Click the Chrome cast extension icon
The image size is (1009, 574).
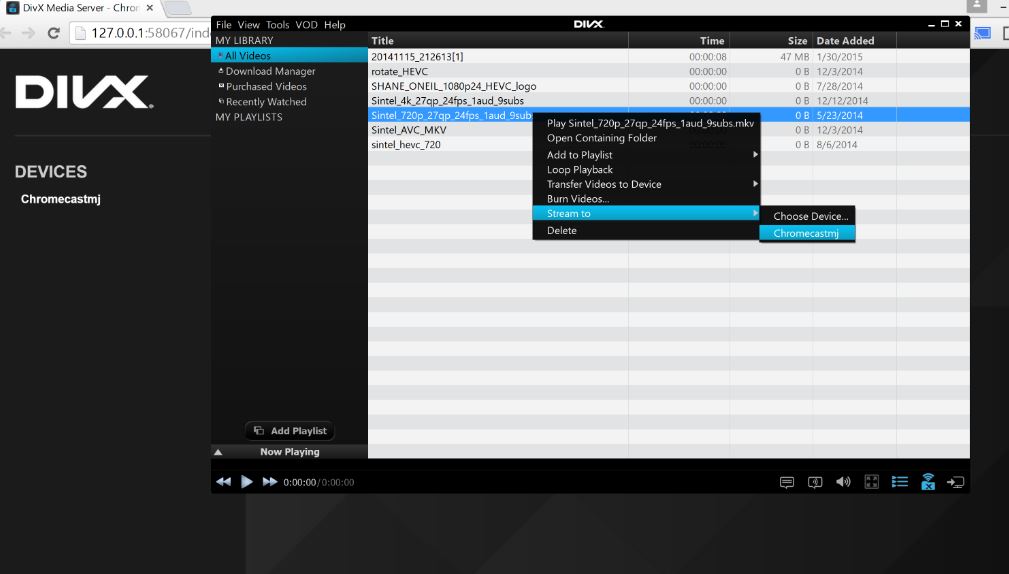pyautogui.click(x=983, y=33)
